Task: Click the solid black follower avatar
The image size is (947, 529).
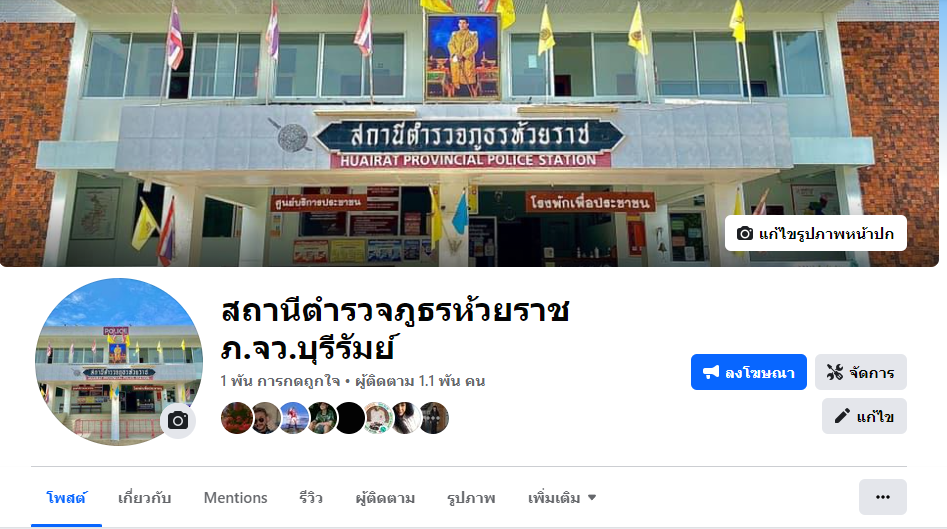Action: tap(350, 418)
